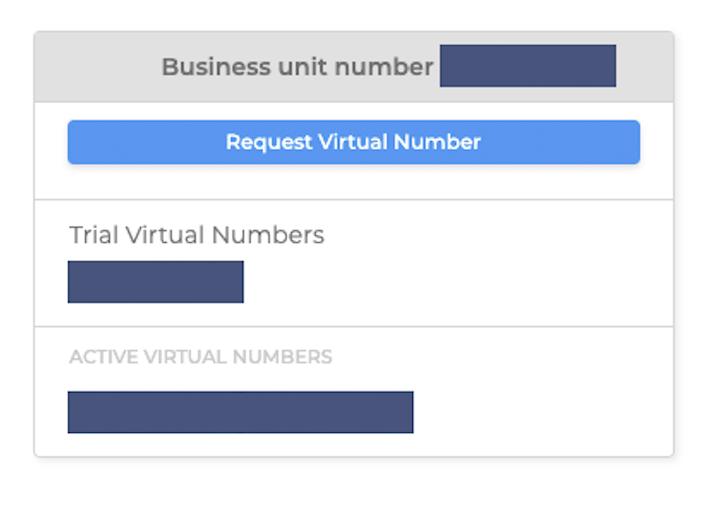This screenshot has height=512, width=704.
Task: Click the word "VIRTUAL" in the active section label
Action: coord(186,357)
